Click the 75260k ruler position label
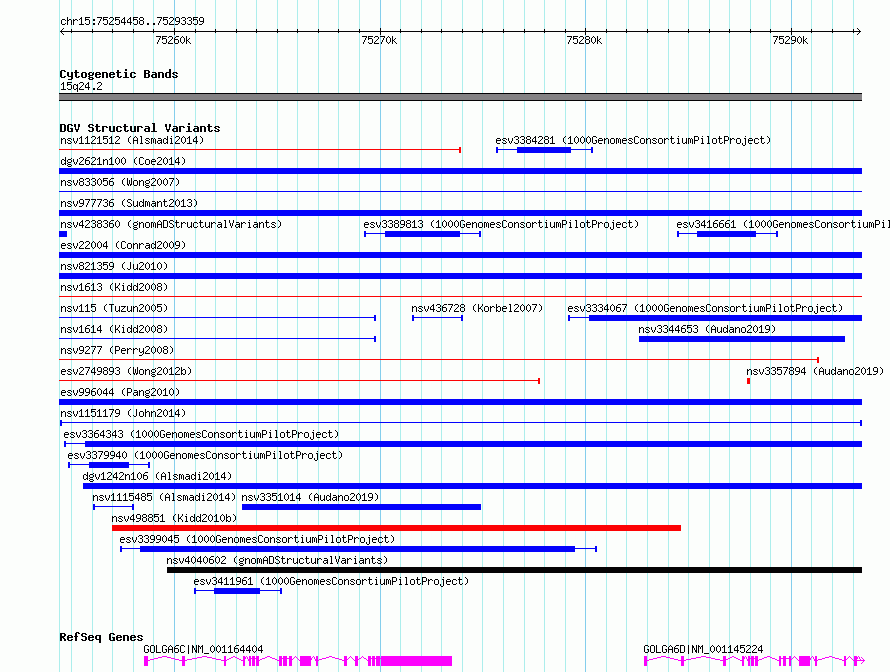Screen dimensions: 890x672 173,40
